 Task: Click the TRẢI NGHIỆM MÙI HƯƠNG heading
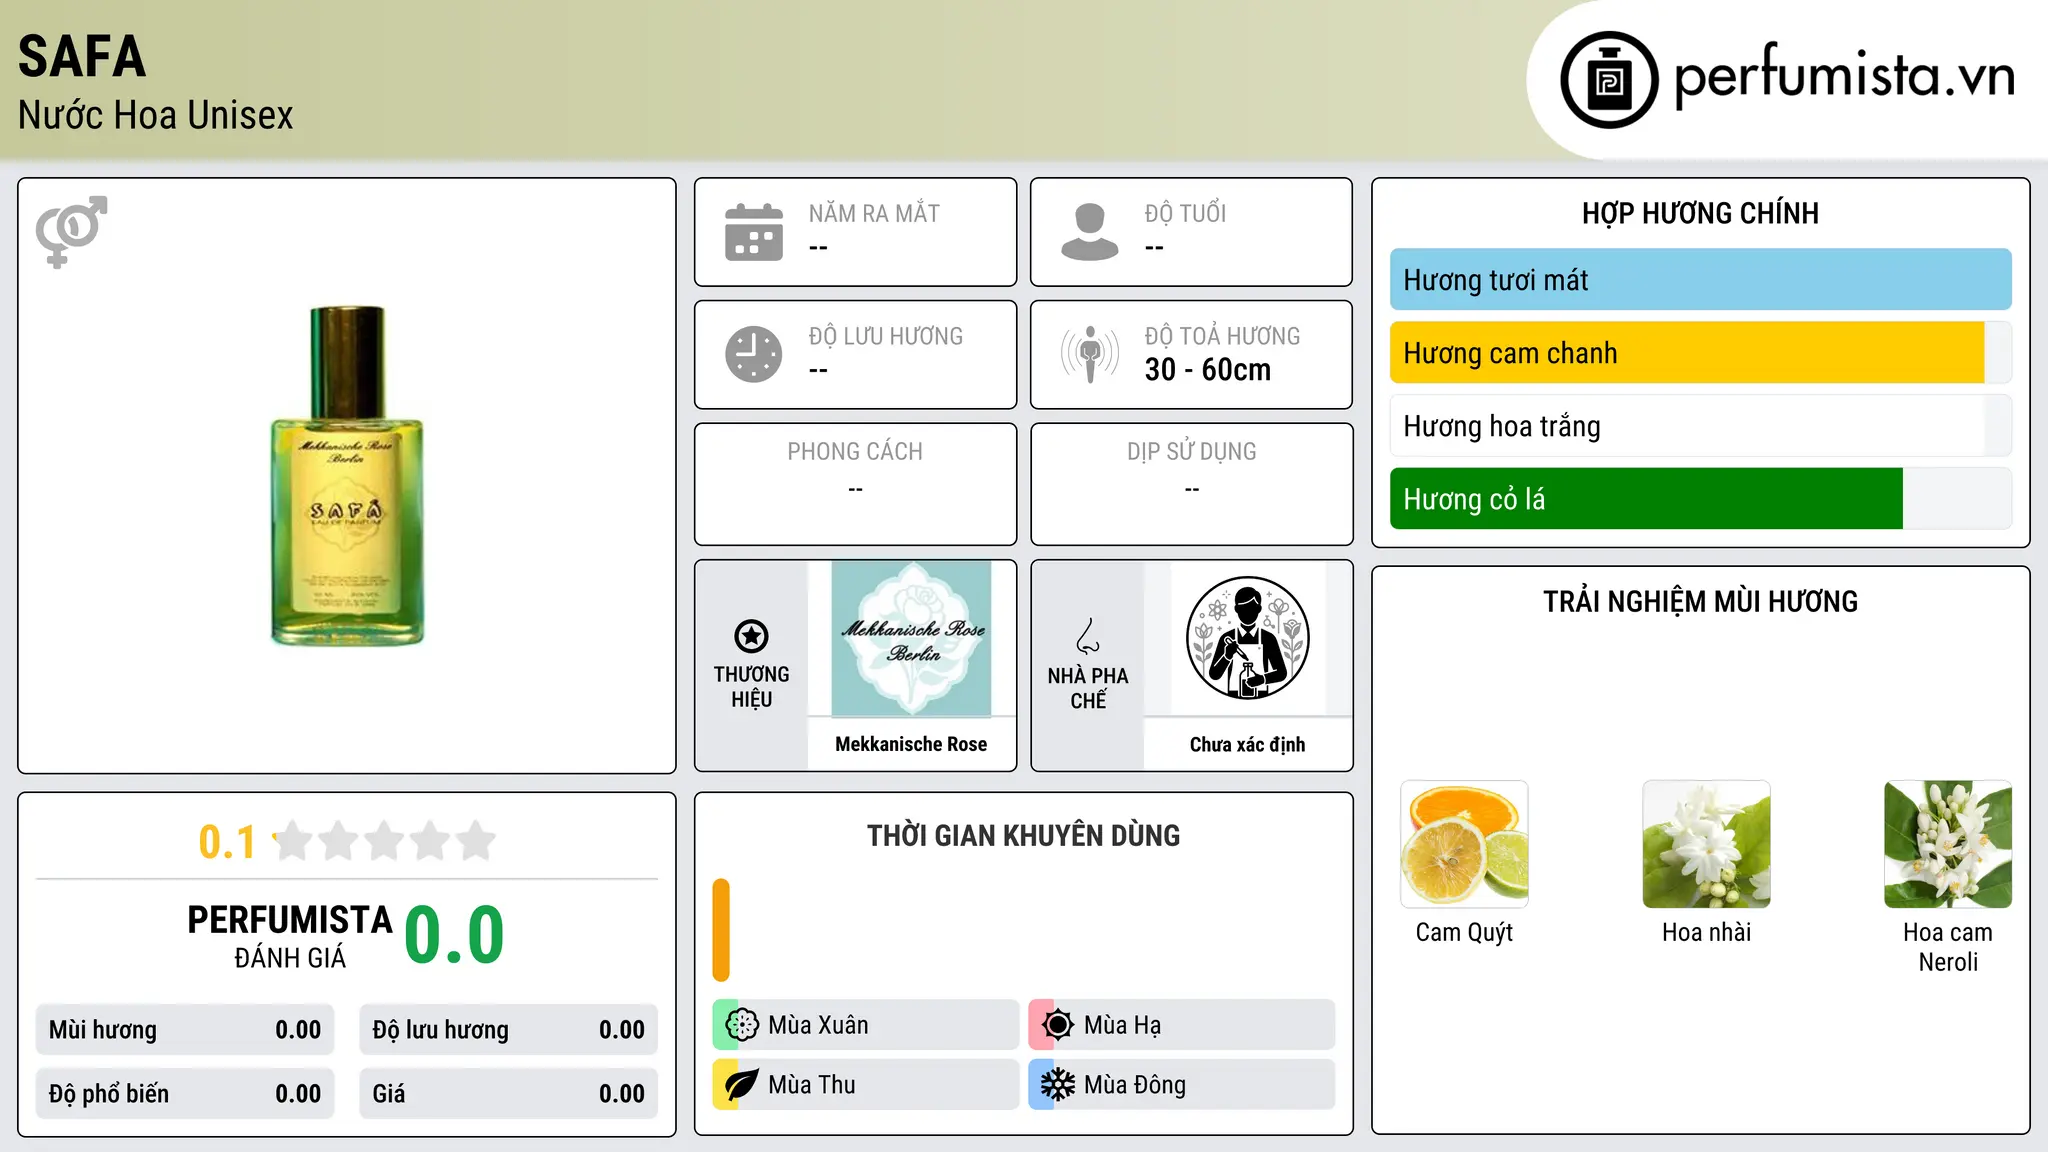(1700, 601)
